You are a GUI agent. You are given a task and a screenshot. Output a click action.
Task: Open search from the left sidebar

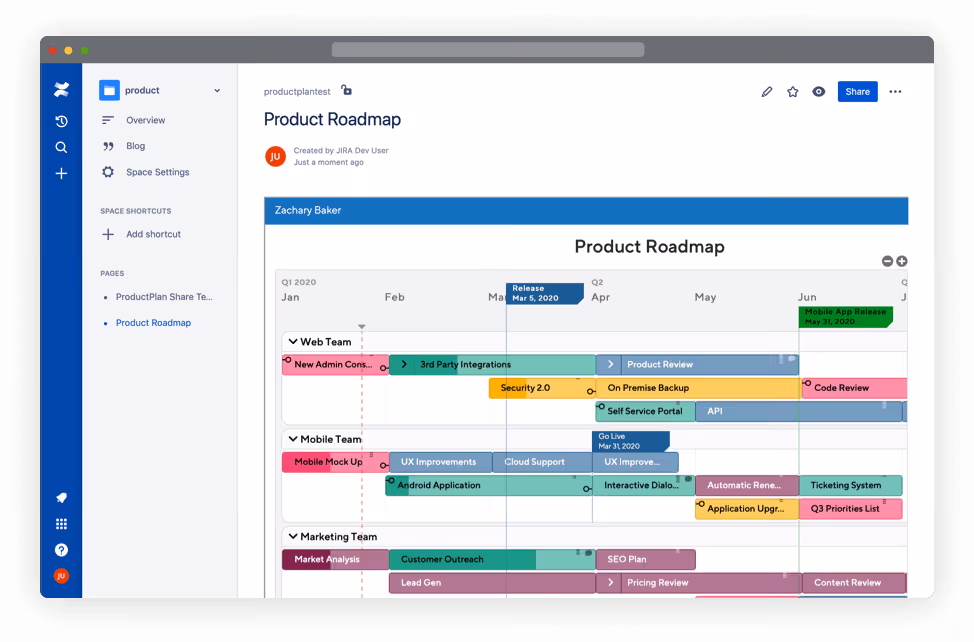click(61, 146)
